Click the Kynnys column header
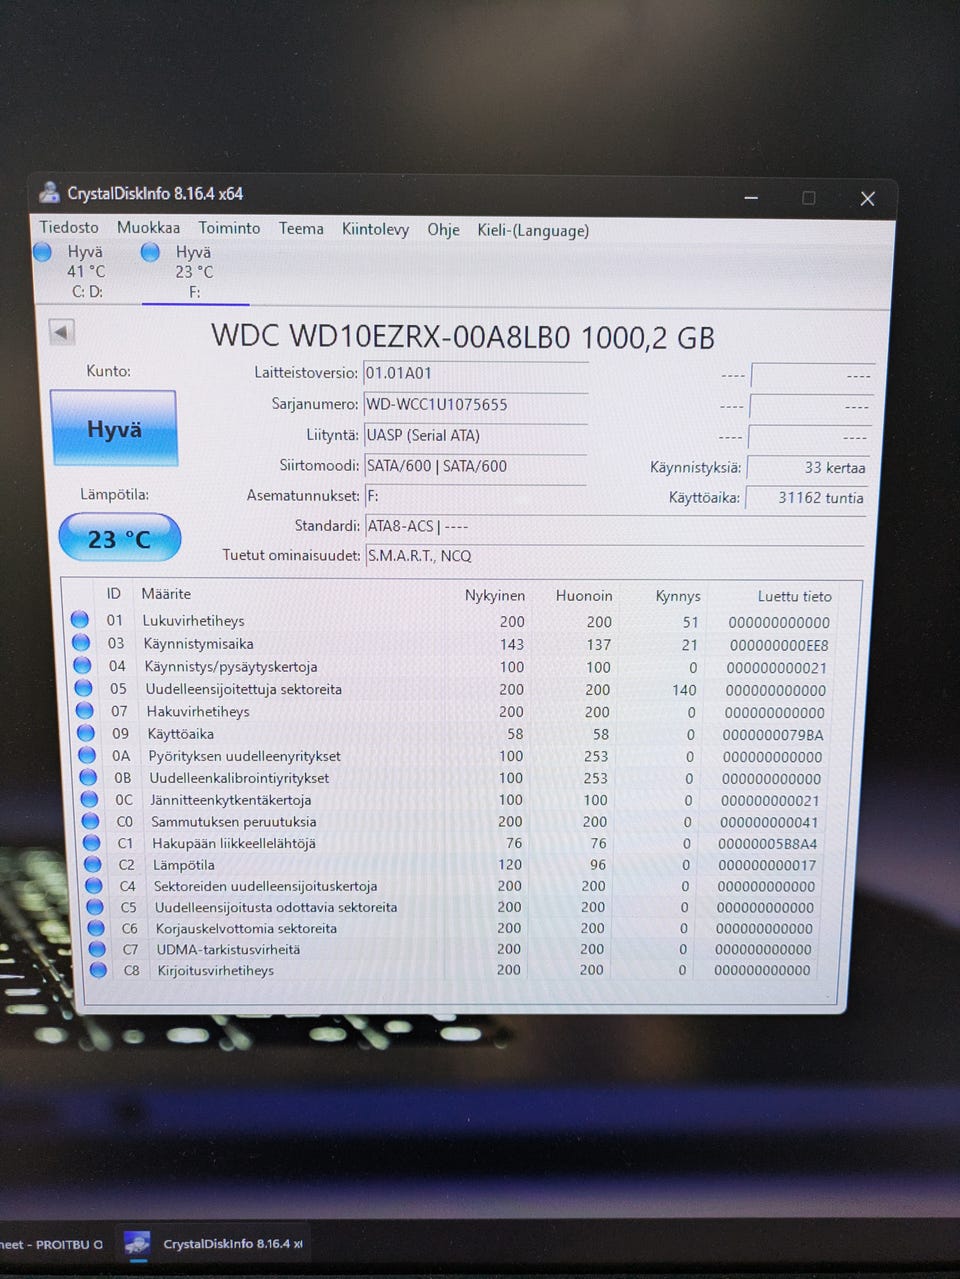 pyautogui.click(x=678, y=596)
